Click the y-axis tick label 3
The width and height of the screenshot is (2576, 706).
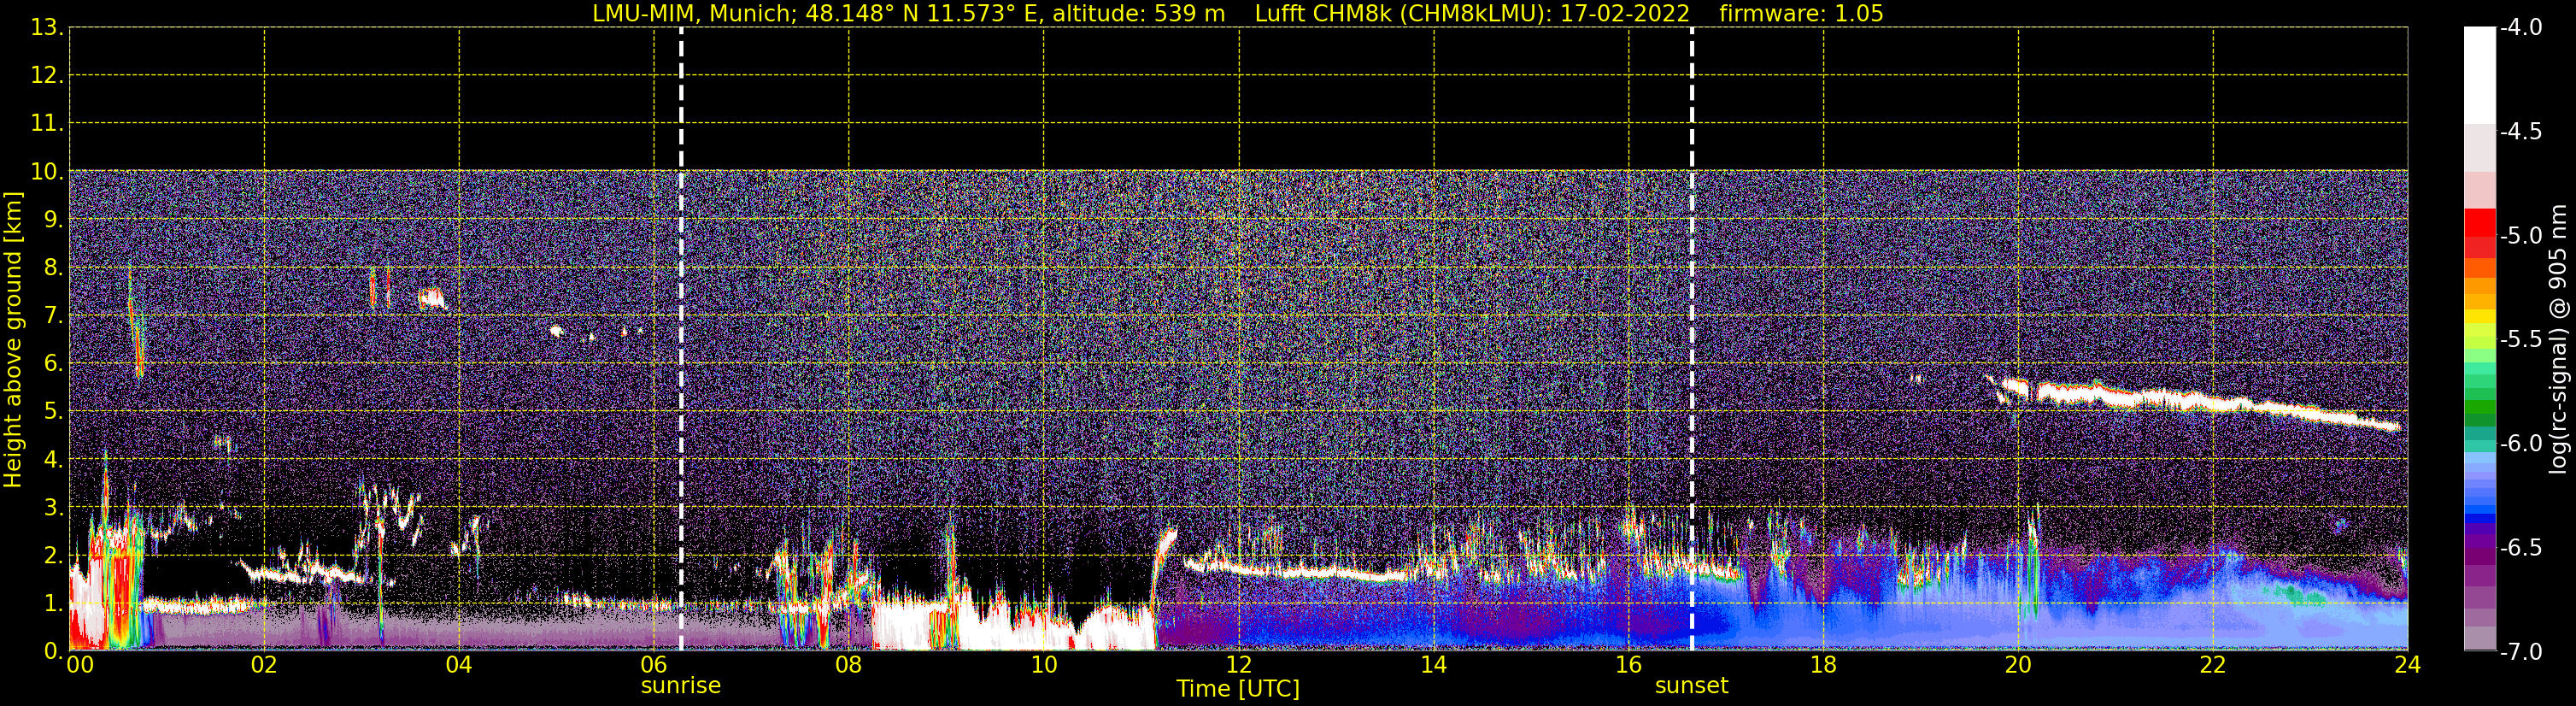point(53,508)
